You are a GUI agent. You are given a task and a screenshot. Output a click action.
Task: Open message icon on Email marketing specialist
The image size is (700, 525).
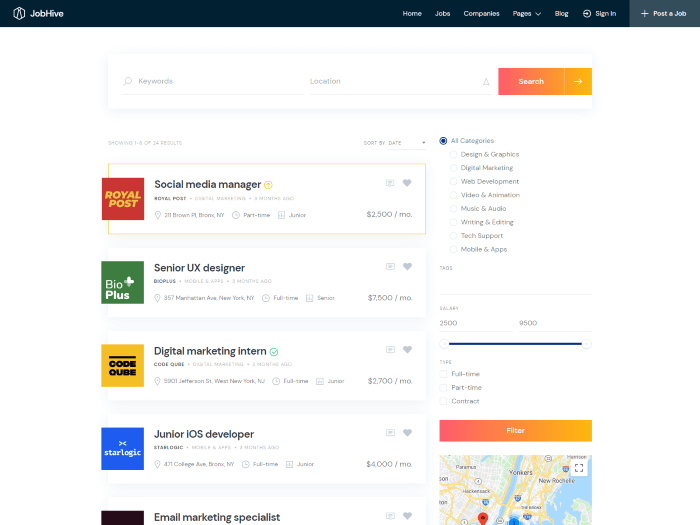coord(390,516)
